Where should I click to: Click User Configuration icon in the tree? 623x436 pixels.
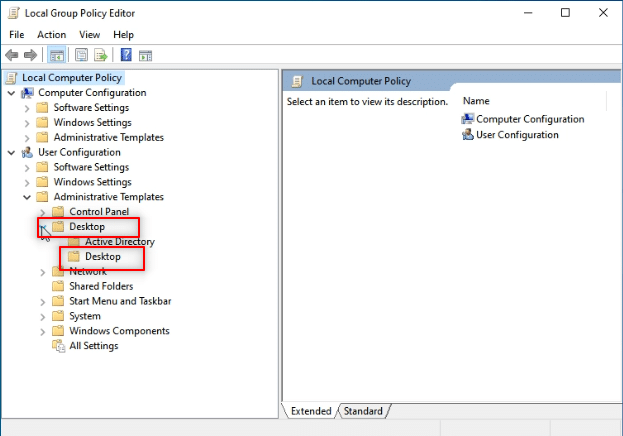(x=27, y=152)
